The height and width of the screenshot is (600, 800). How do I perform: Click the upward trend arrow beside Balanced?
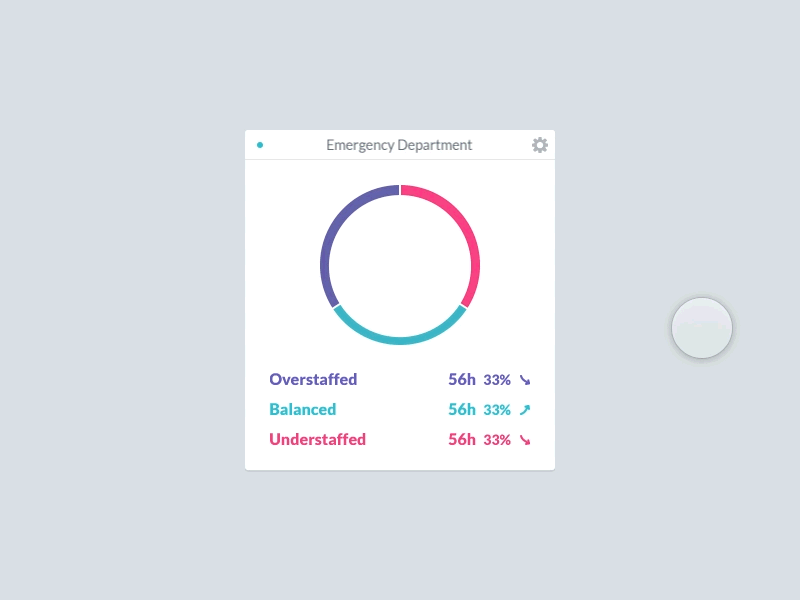tap(523, 409)
